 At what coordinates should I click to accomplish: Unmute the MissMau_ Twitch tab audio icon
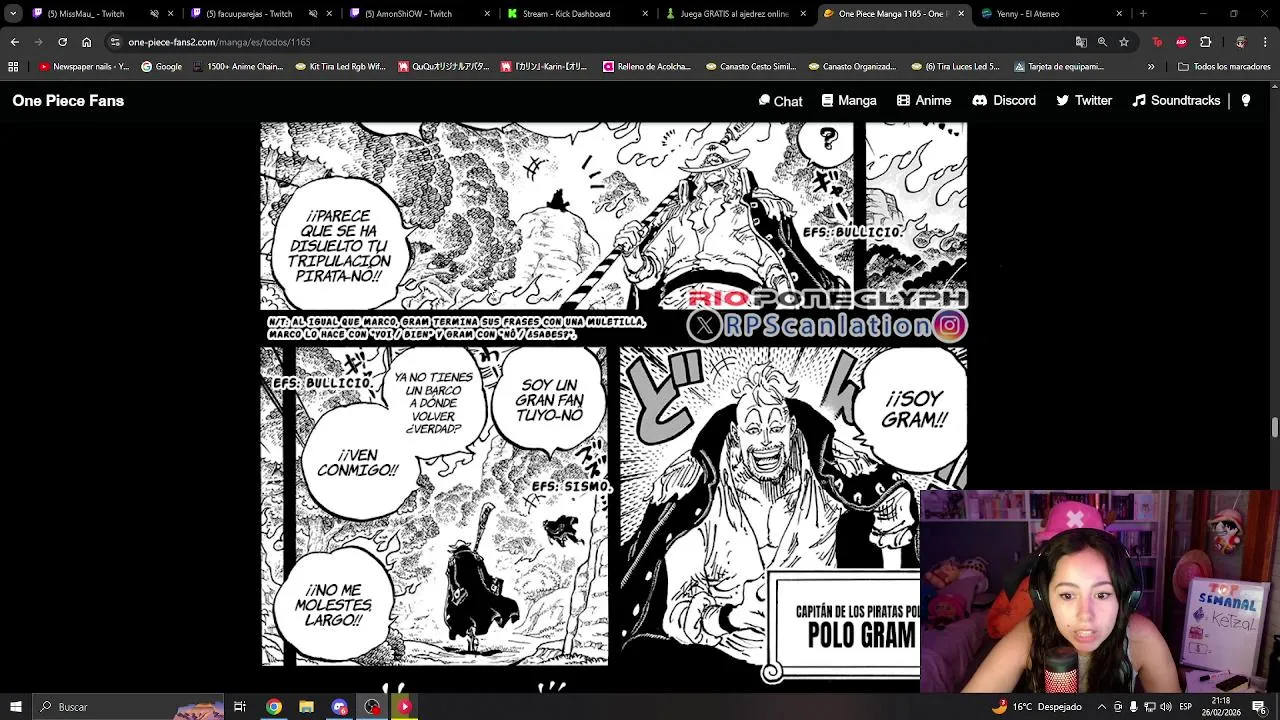[154, 14]
